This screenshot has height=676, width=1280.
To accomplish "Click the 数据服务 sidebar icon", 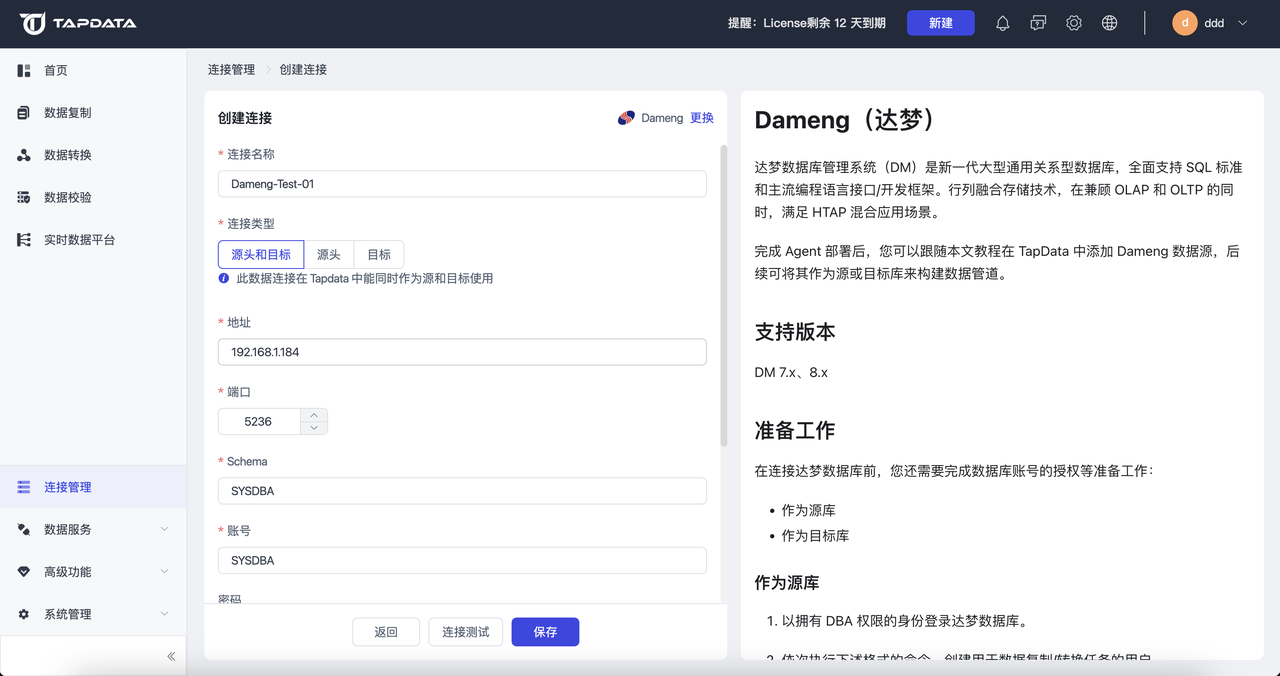I will coord(24,529).
